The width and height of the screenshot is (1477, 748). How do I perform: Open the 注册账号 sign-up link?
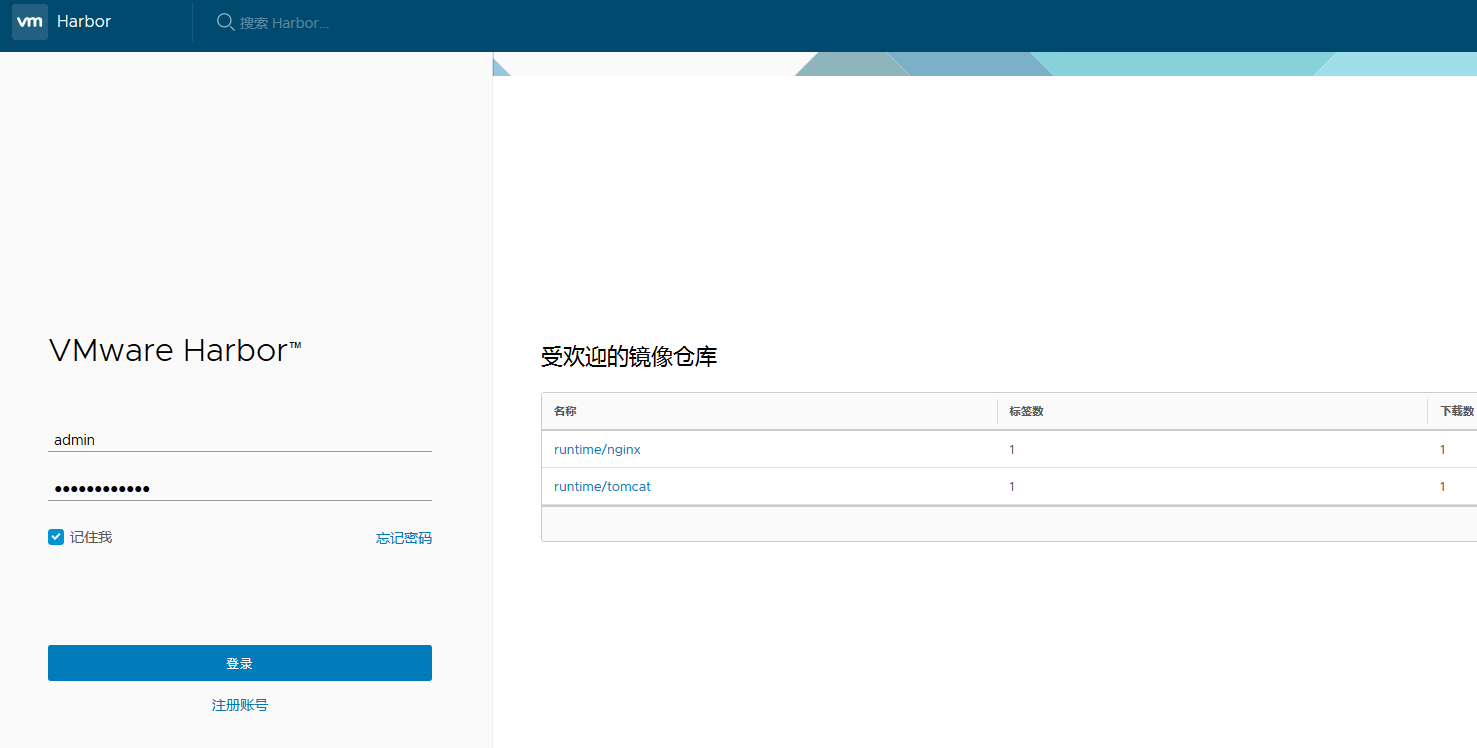240,704
